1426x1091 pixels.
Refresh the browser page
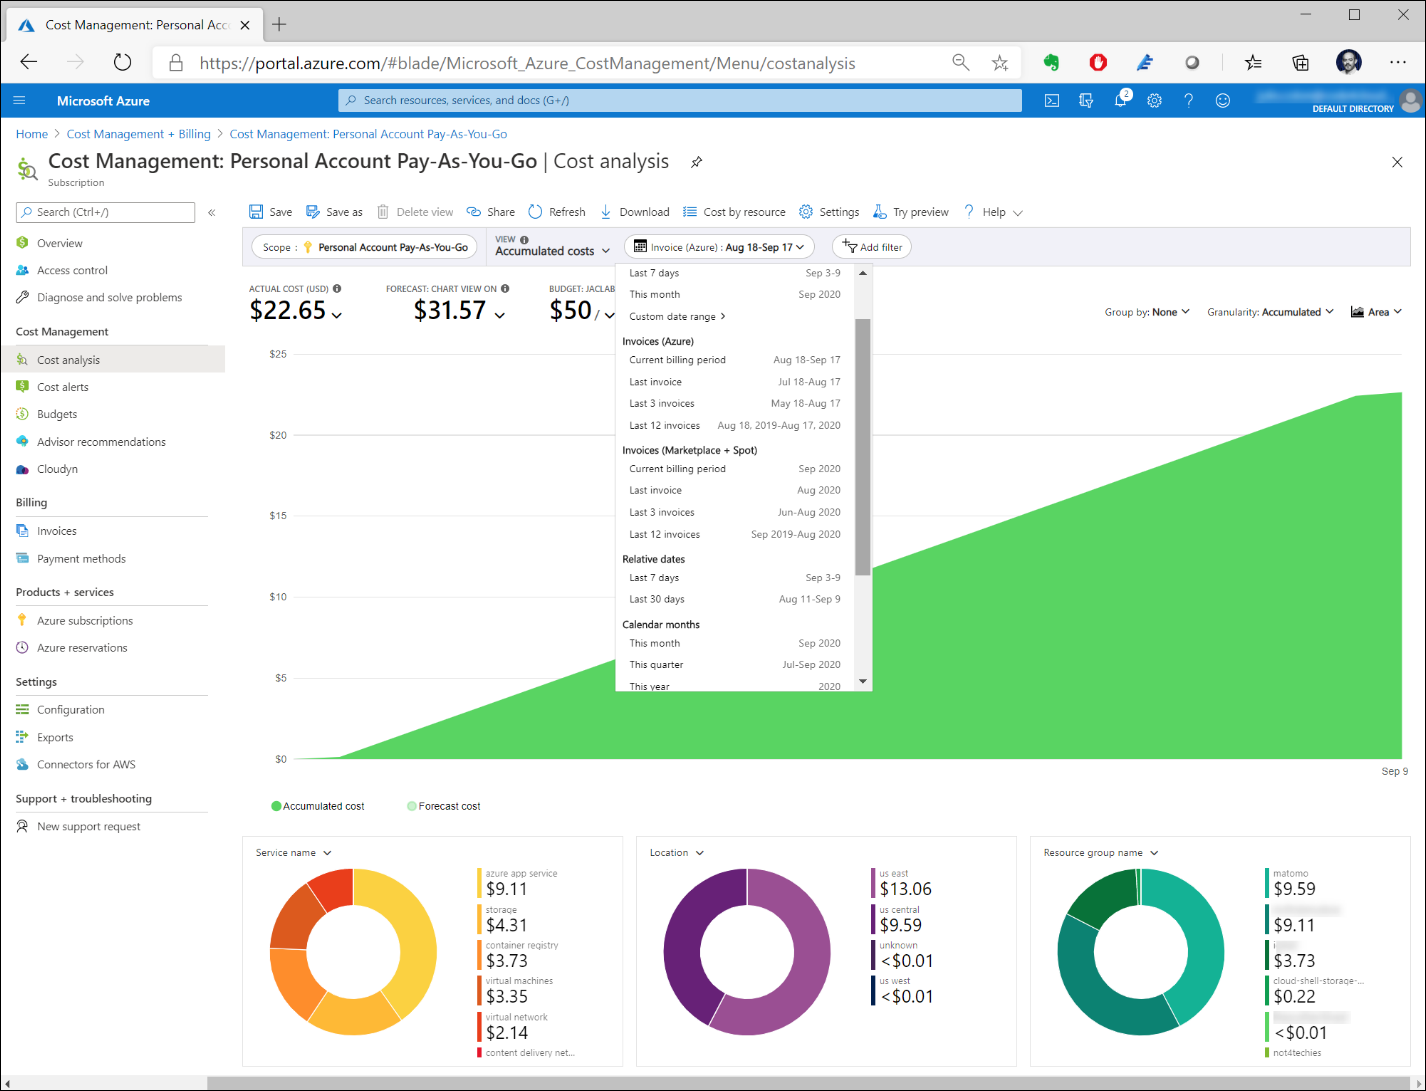coord(122,63)
